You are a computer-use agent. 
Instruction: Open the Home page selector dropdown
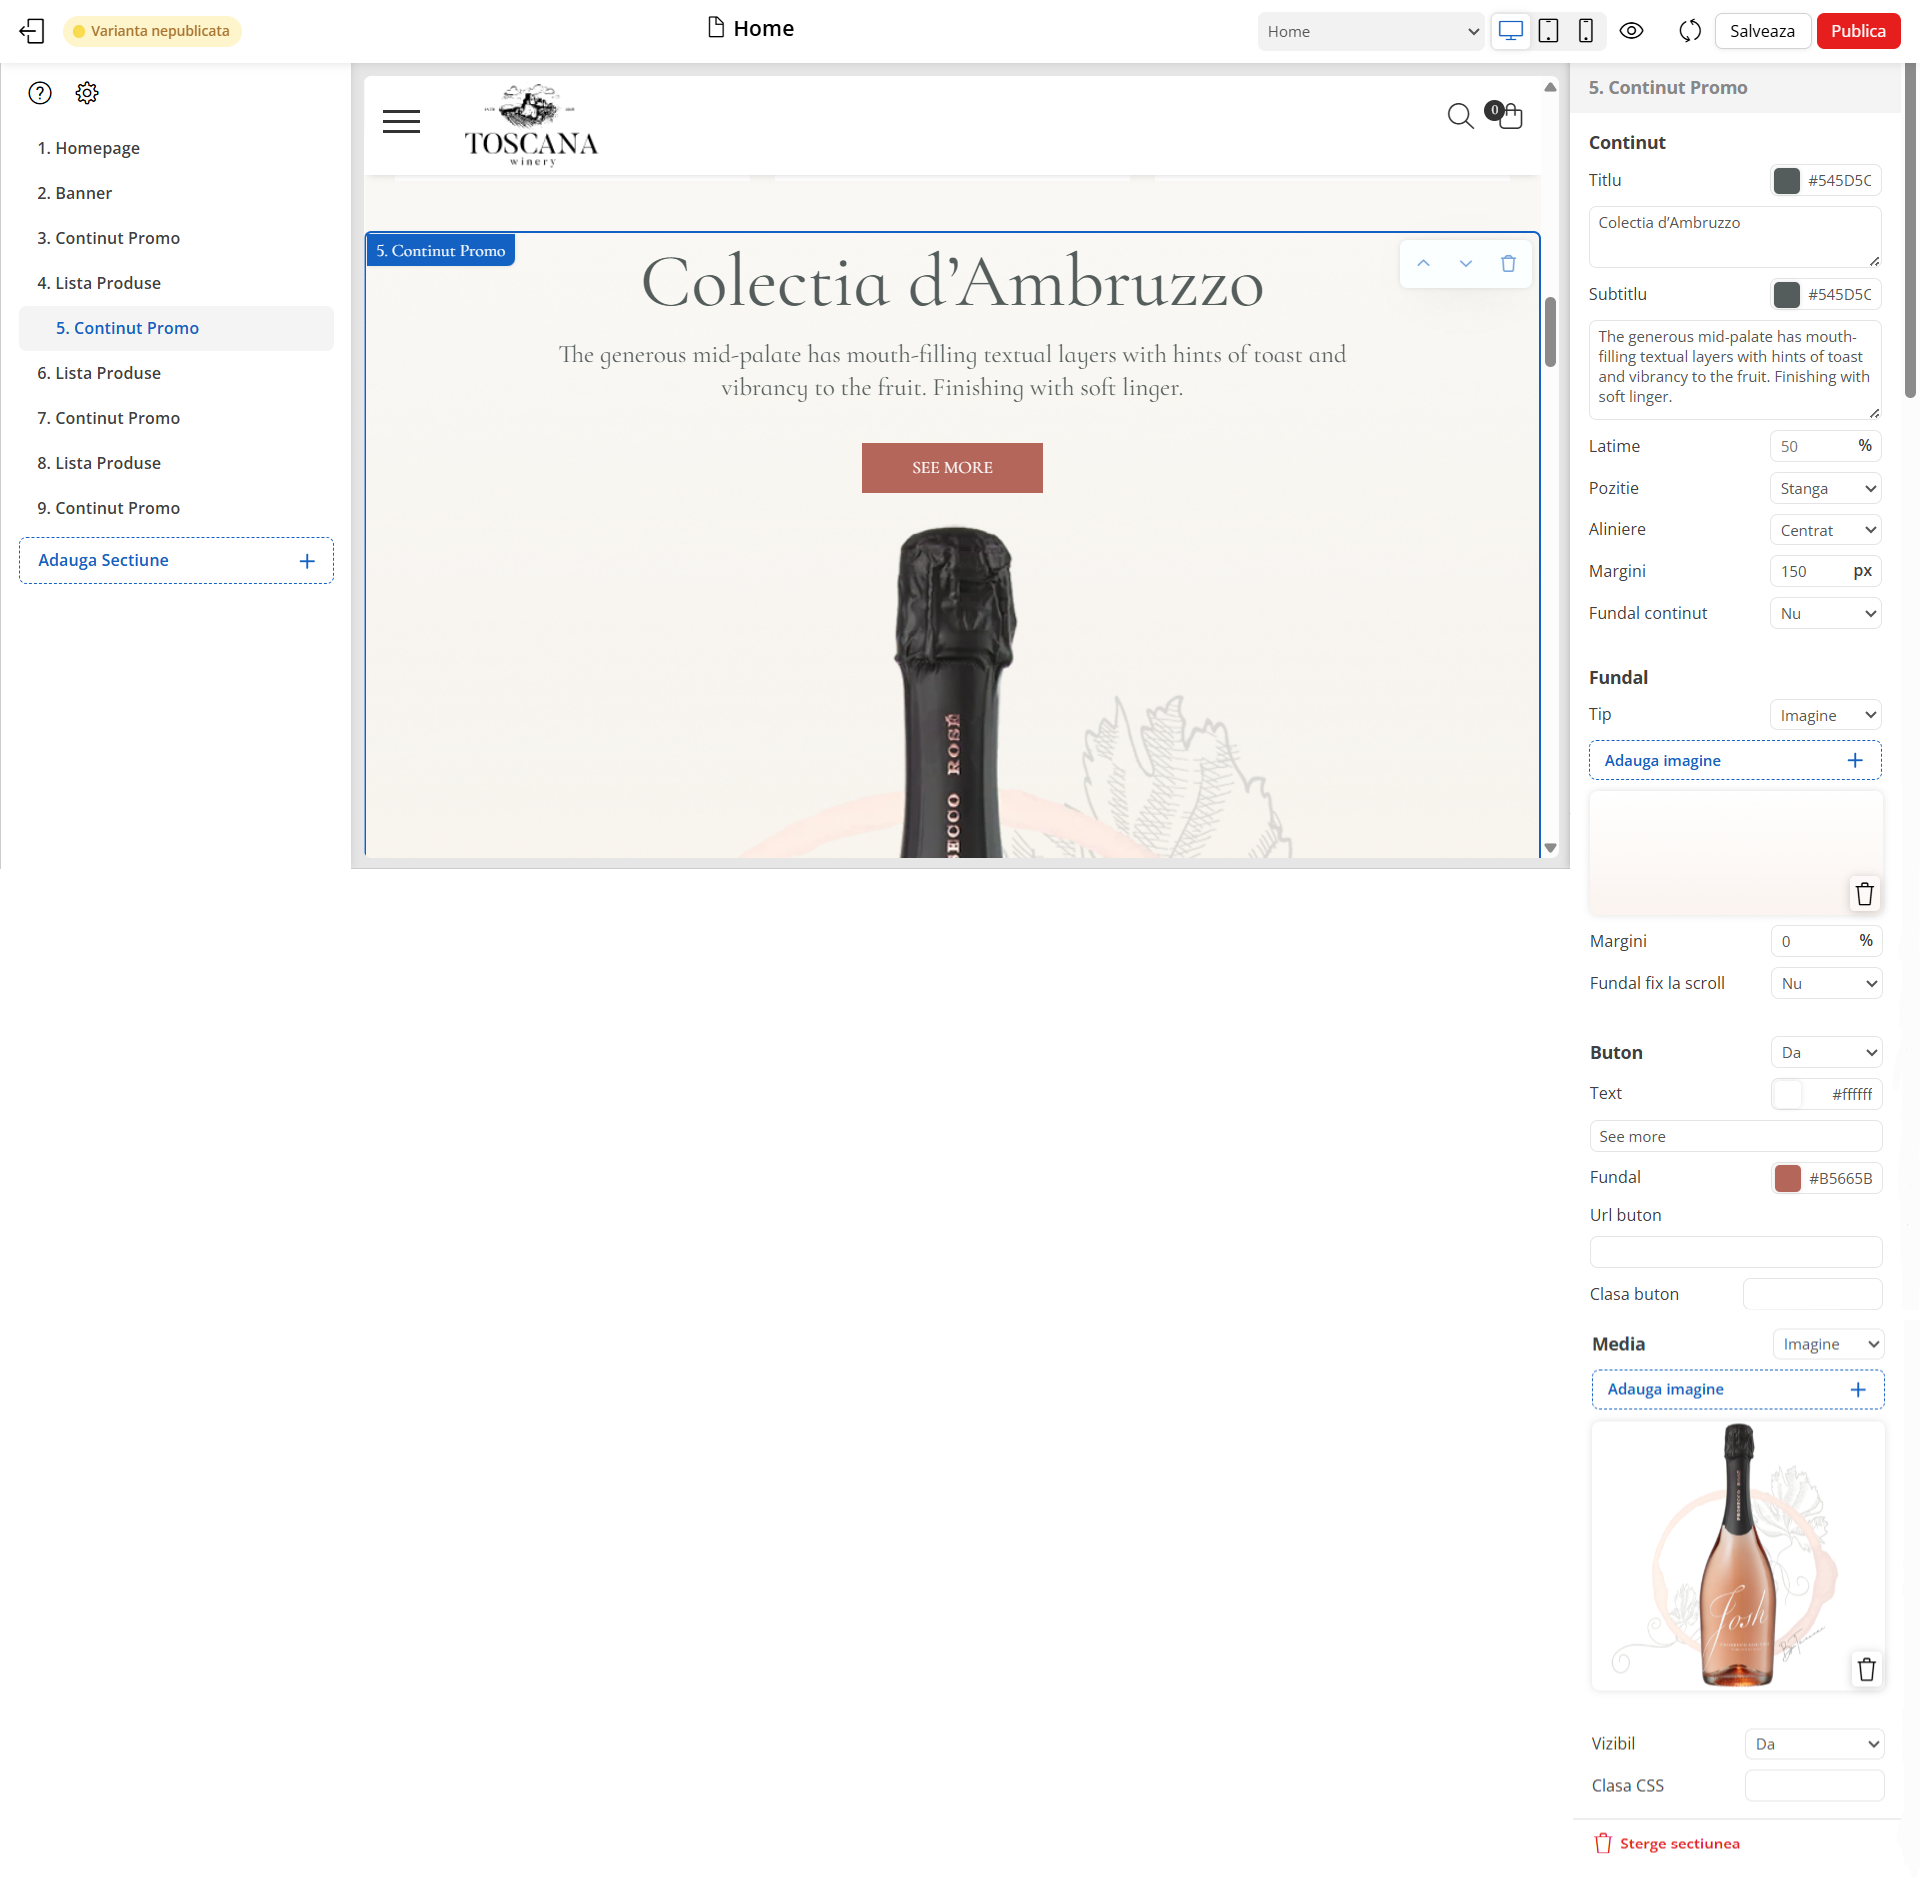click(x=1371, y=31)
